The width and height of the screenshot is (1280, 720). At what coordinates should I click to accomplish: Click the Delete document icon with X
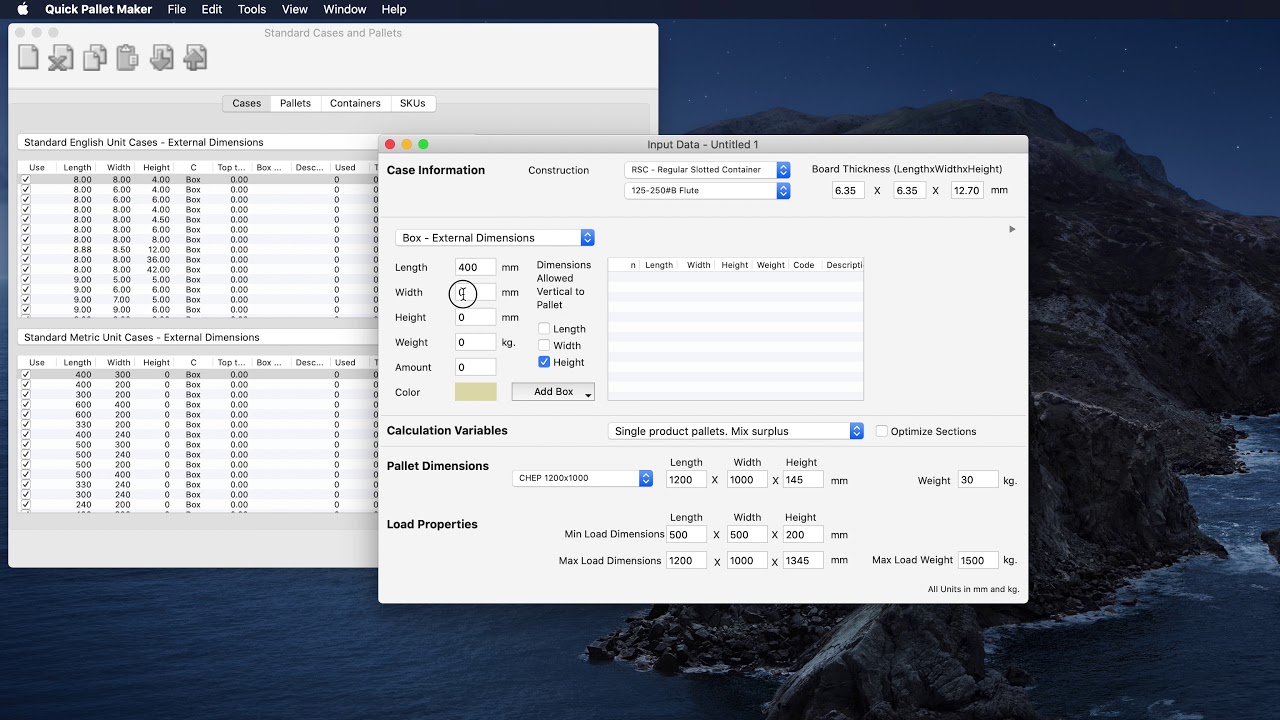tap(61, 58)
